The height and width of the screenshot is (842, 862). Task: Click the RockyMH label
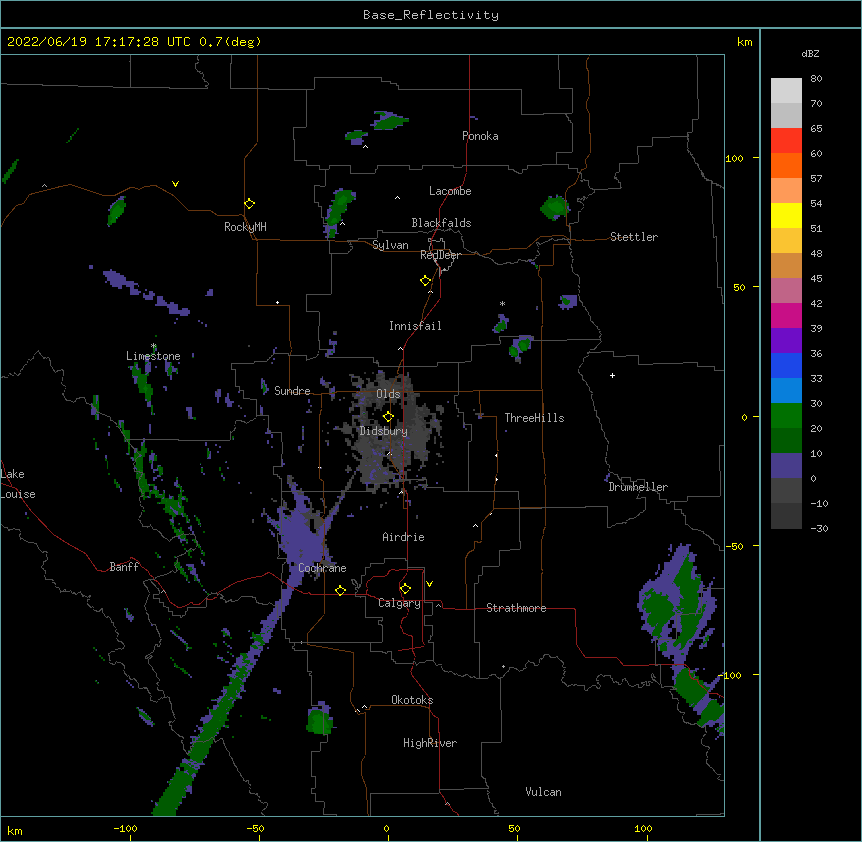click(245, 227)
